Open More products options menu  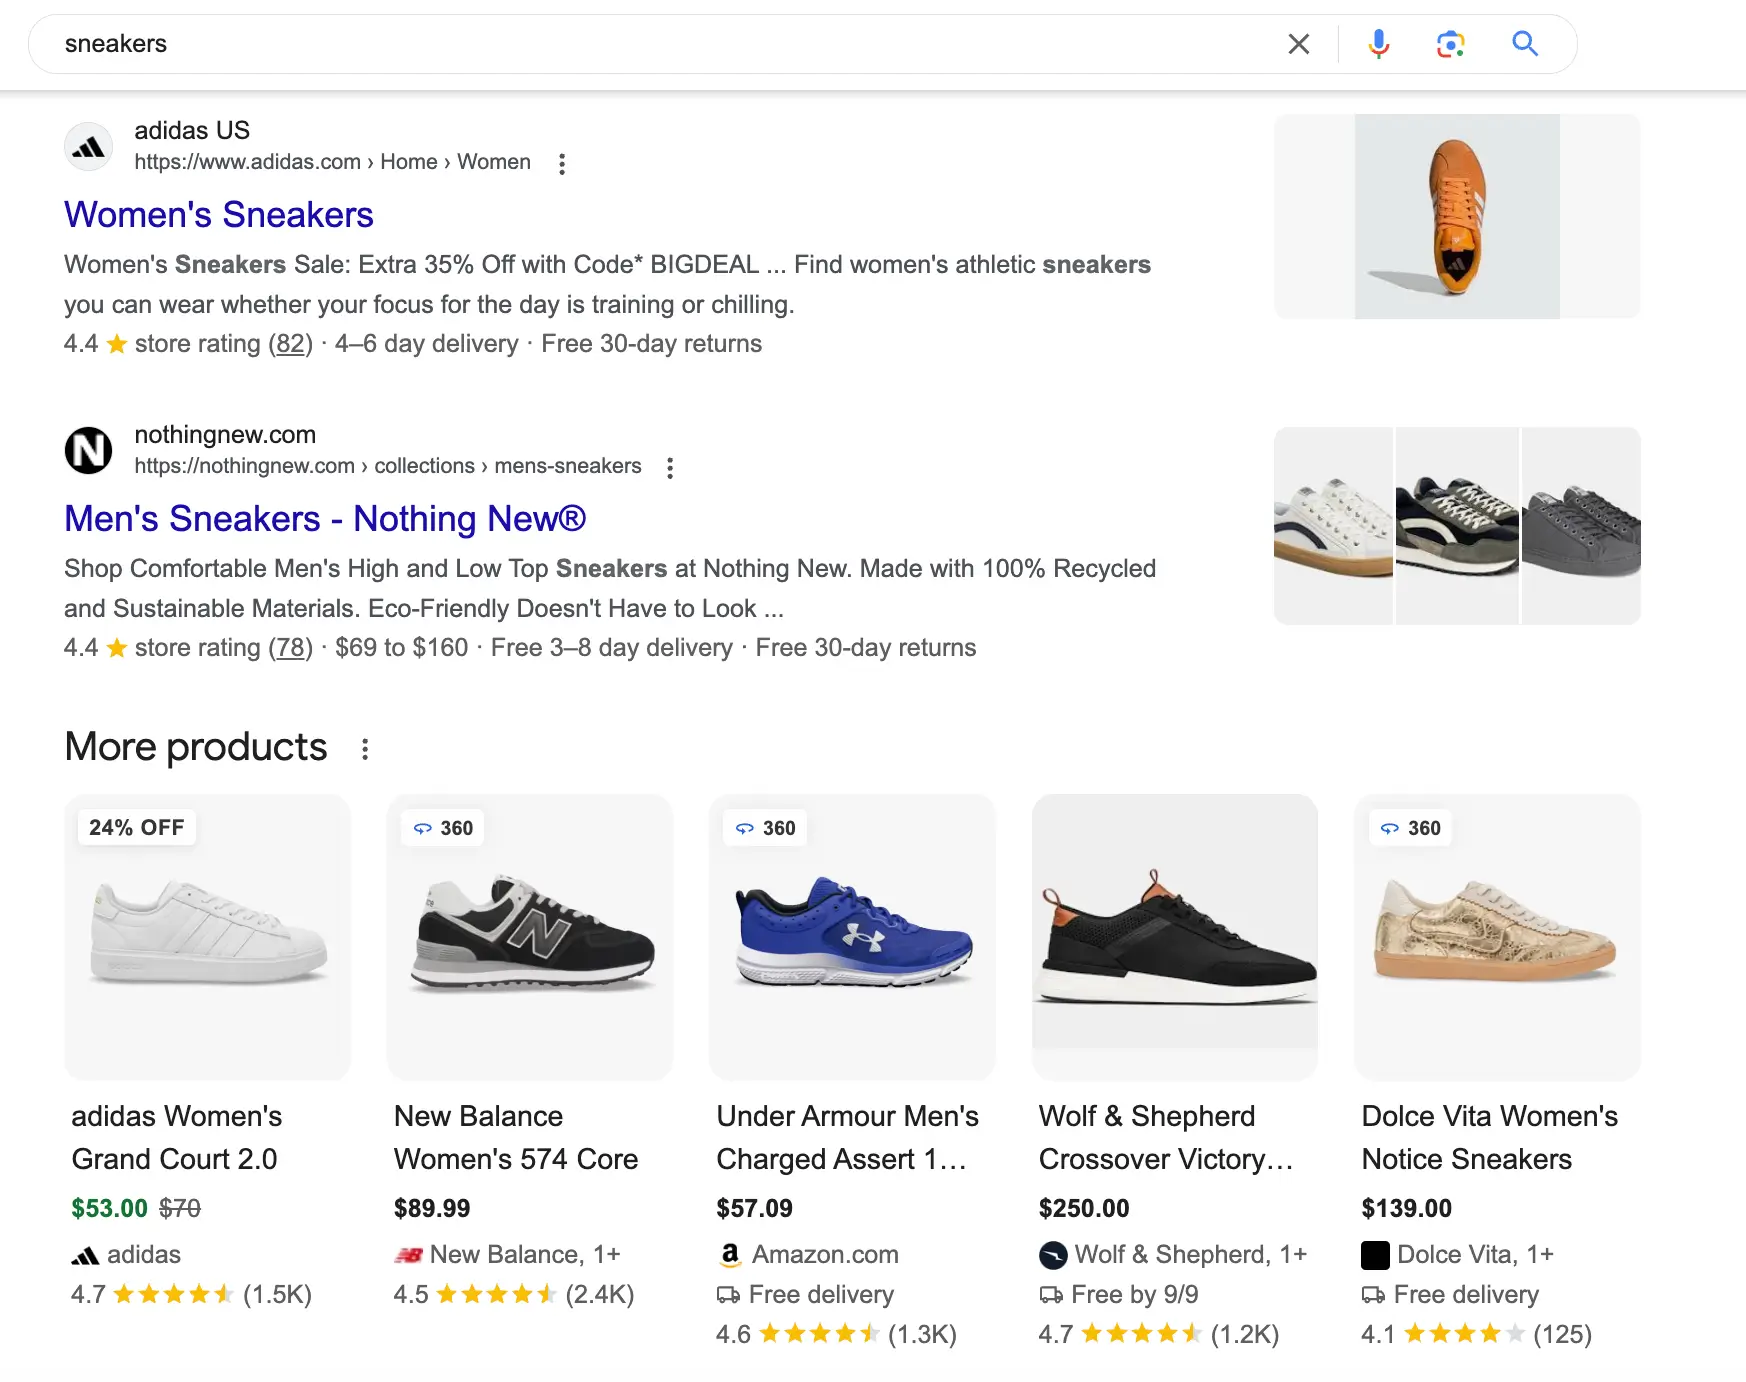(x=365, y=749)
